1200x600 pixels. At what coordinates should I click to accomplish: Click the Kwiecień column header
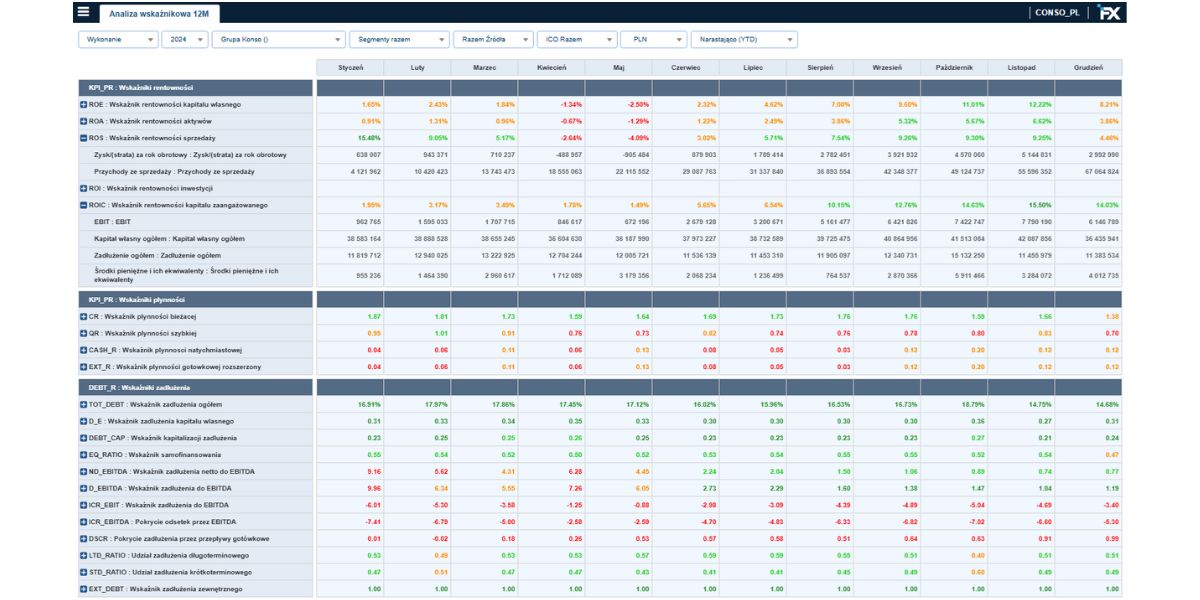pyautogui.click(x=551, y=67)
